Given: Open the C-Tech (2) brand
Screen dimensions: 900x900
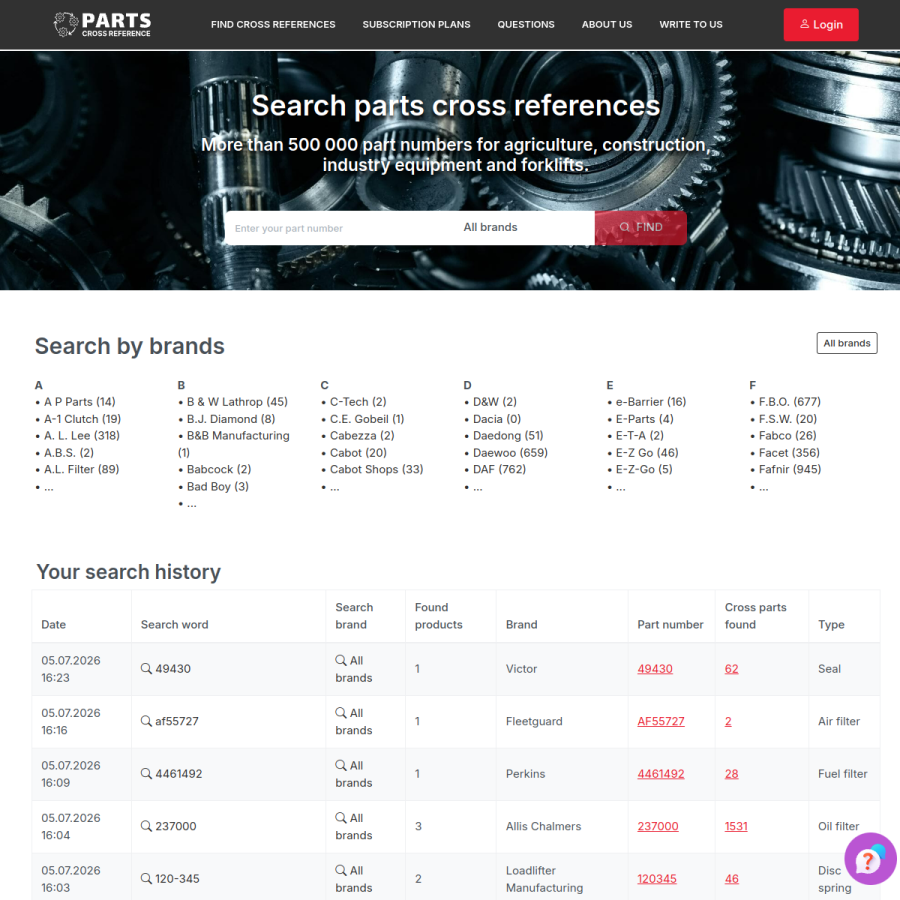Looking at the screenshot, I should click(x=358, y=402).
